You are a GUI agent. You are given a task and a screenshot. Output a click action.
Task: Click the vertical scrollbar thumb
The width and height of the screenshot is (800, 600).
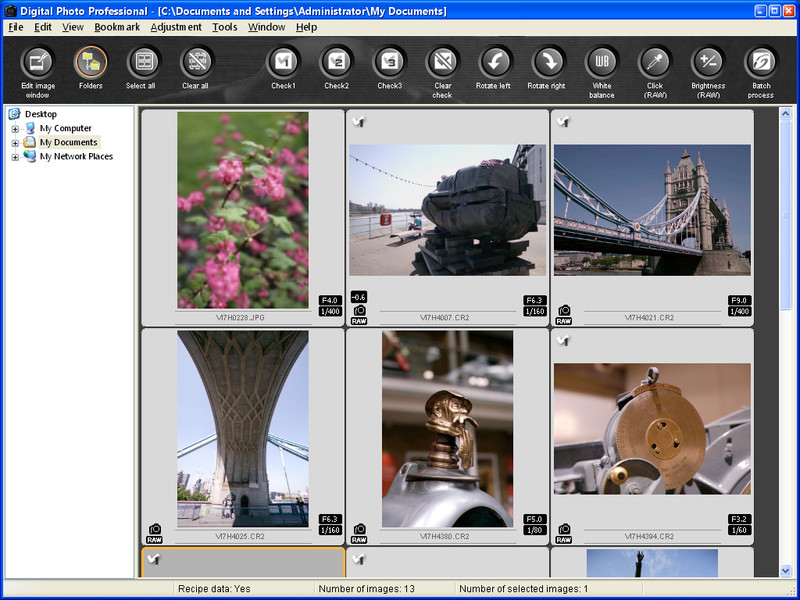tap(786, 215)
